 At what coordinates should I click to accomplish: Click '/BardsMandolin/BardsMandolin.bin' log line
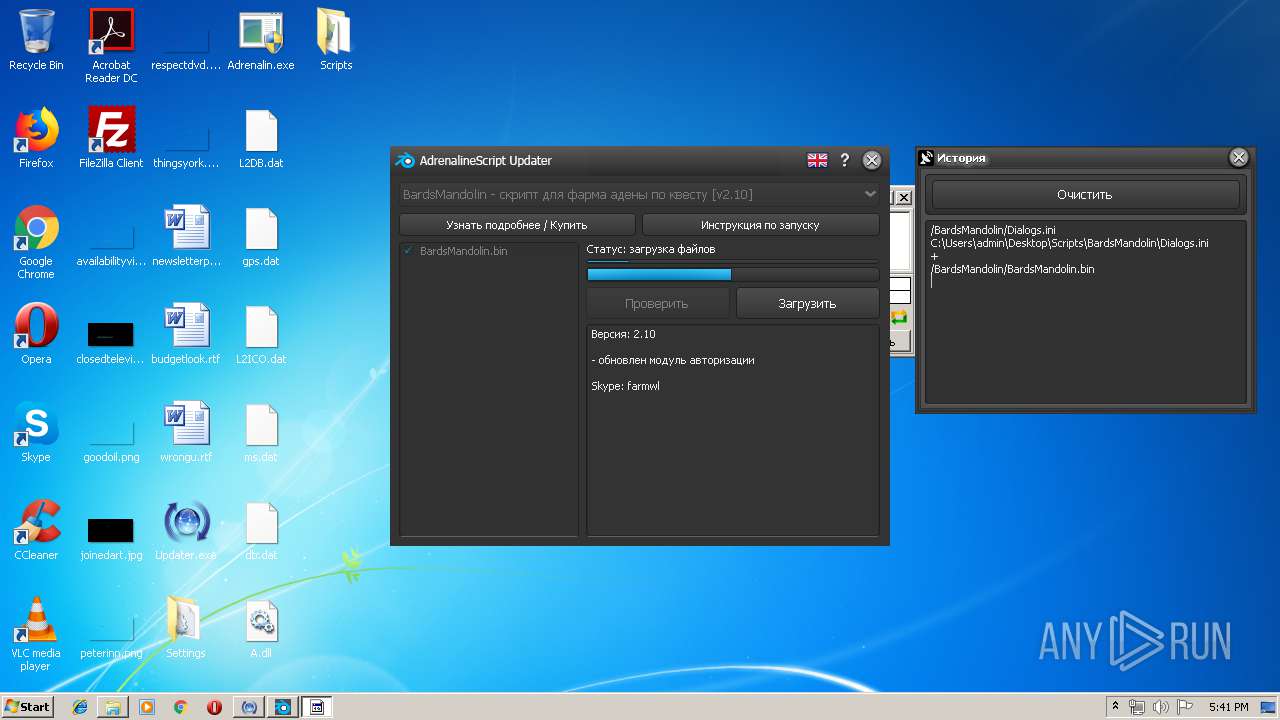pos(1012,269)
